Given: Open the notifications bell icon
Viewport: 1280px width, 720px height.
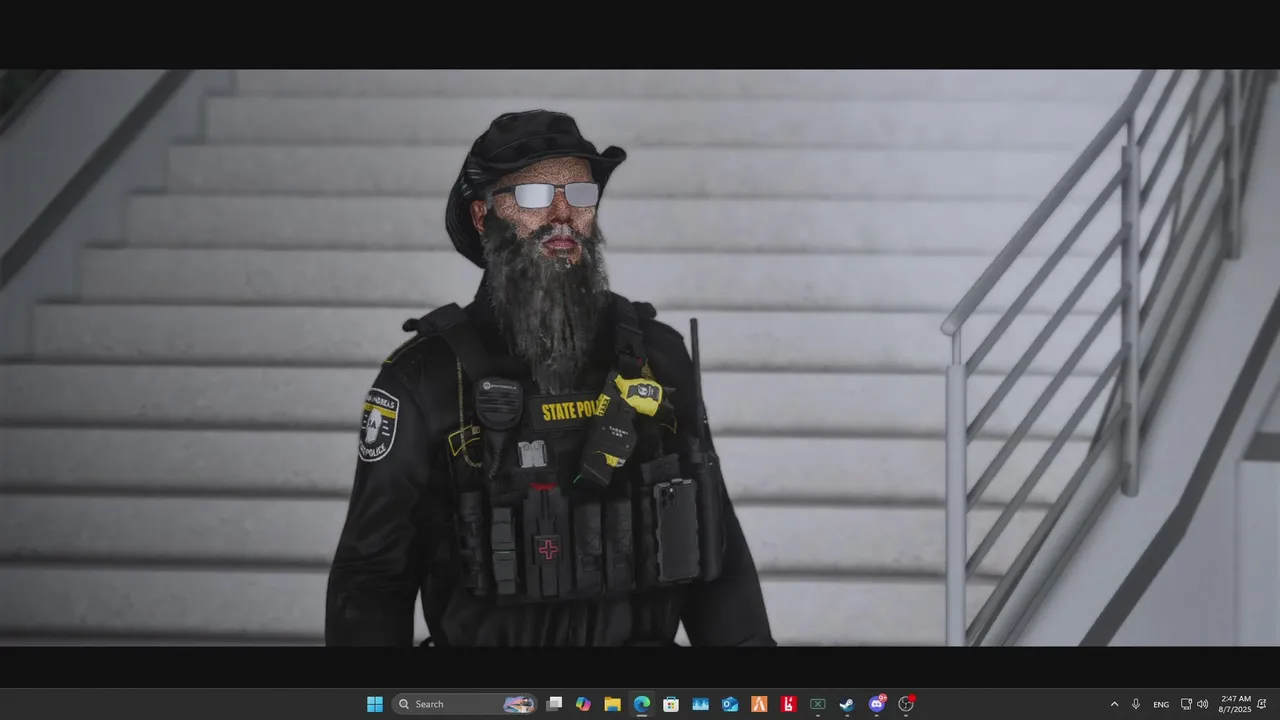Looking at the screenshot, I should click(x=1262, y=704).
